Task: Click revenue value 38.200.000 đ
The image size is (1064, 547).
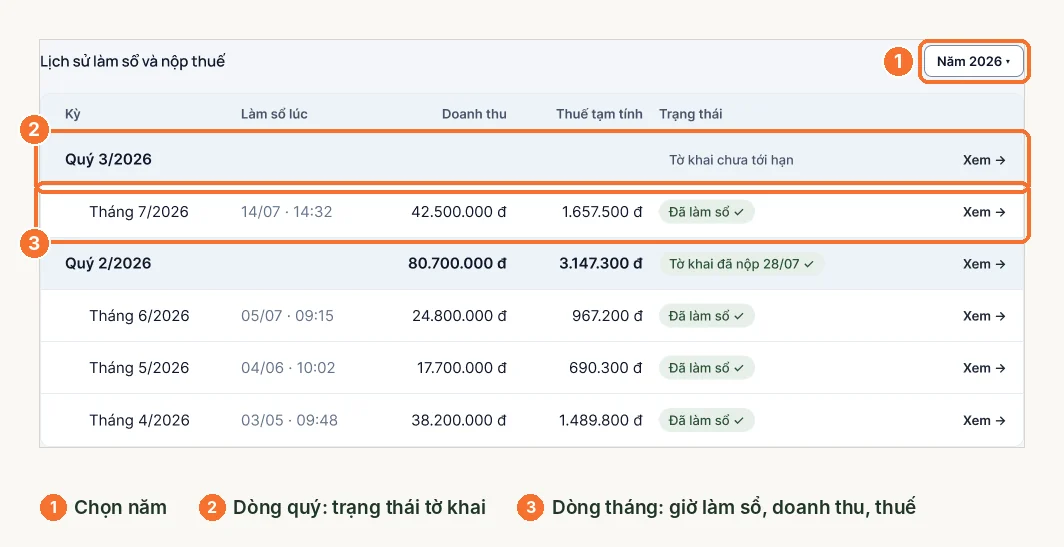Action: tap(459, 420)
